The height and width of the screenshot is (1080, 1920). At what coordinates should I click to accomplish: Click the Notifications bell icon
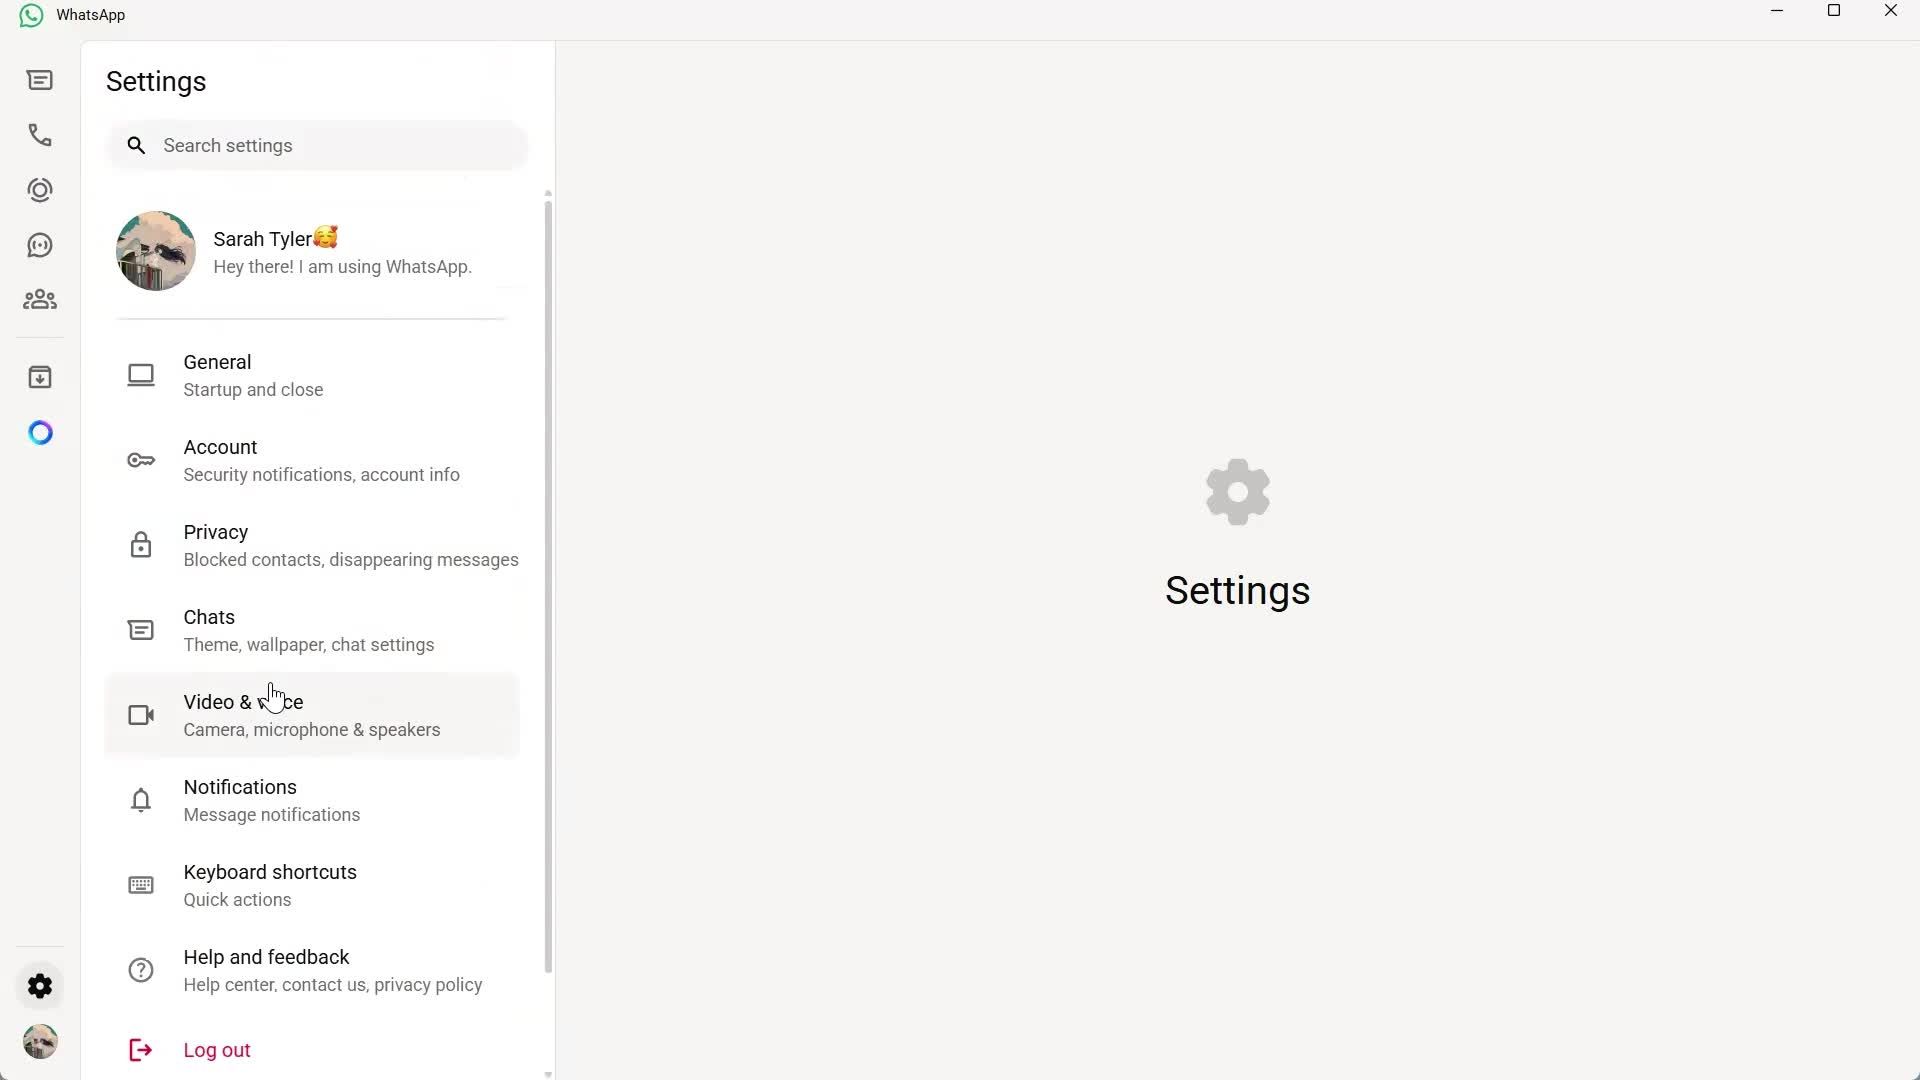coord(140,800)
